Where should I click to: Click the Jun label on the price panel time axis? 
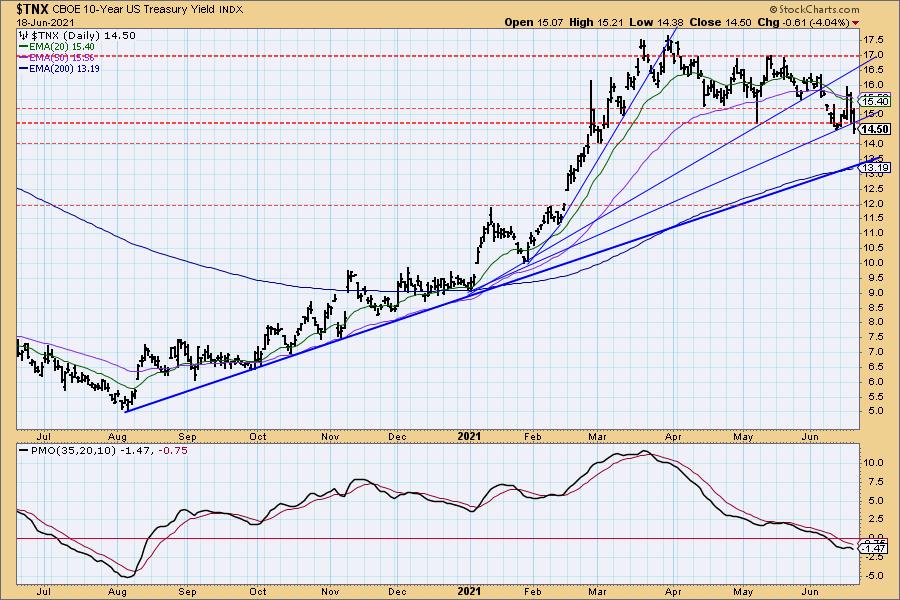[x=810, y=436]
